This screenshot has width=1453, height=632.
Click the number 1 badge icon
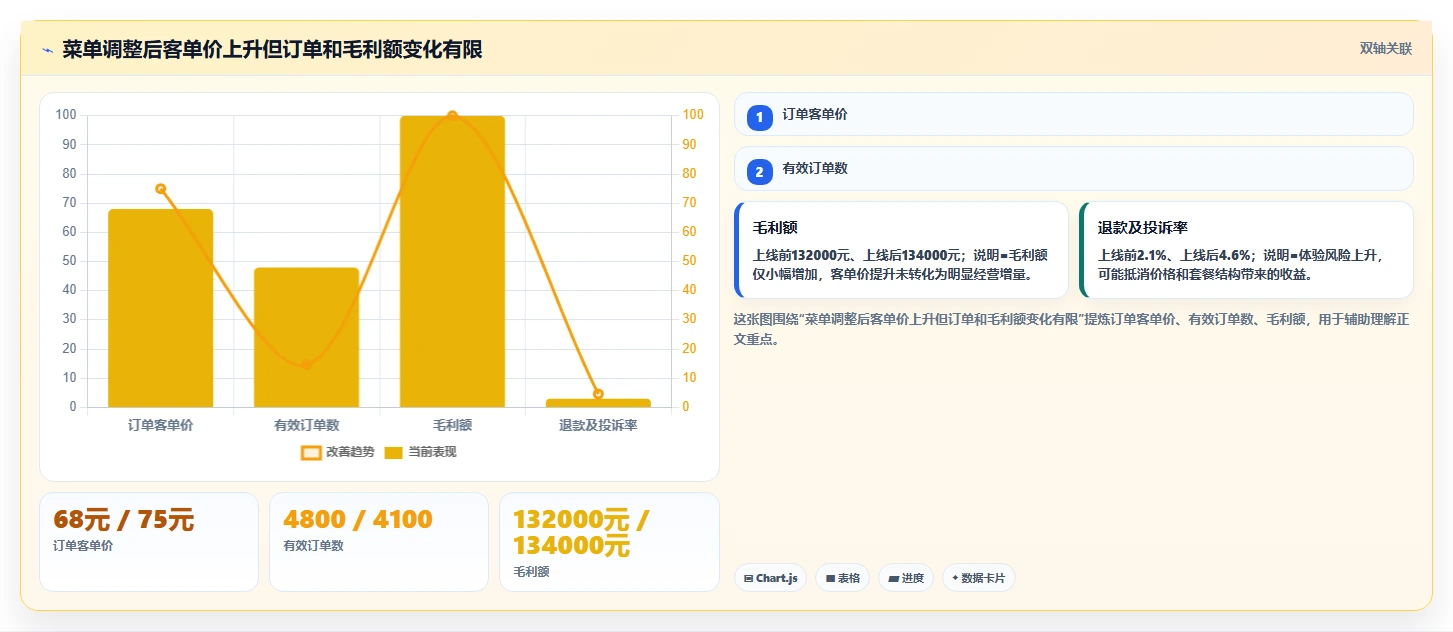(x=759, y=117)
